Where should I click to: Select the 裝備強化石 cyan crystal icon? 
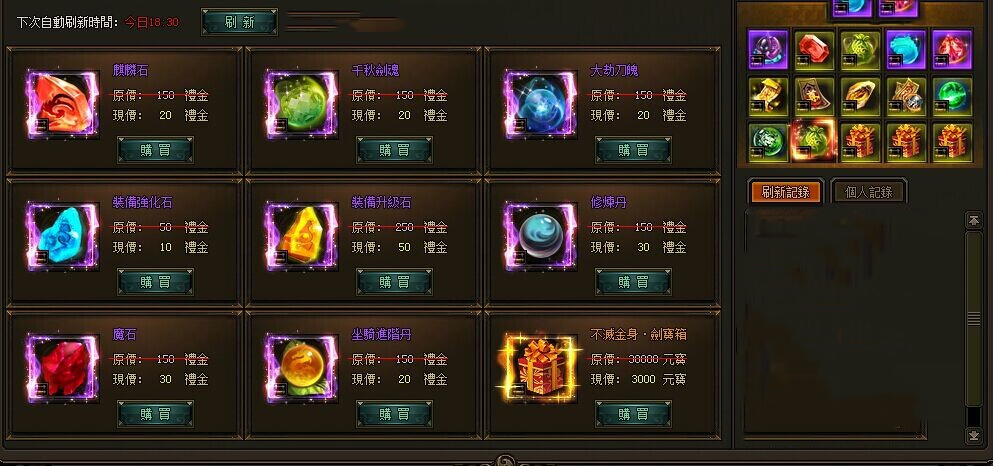(62, 236)
